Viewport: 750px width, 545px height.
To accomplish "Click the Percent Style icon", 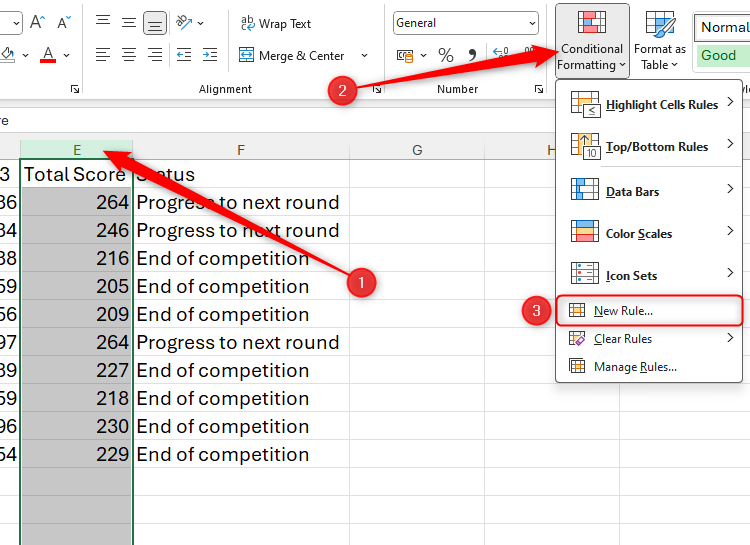I will (x=446, y=56).
